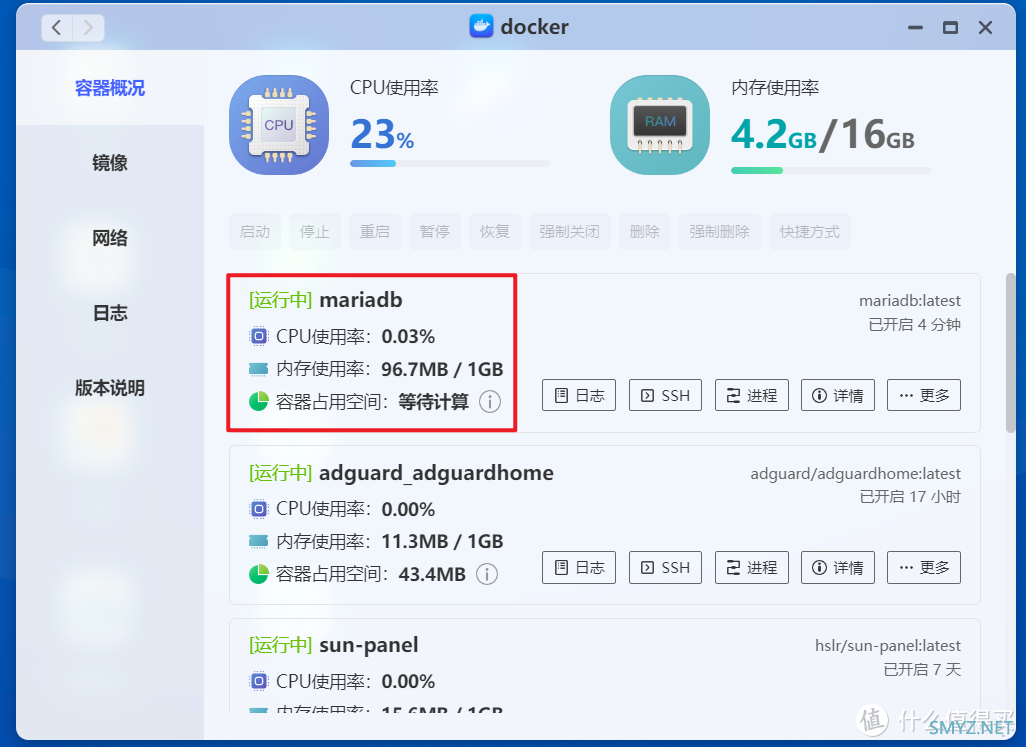
Task: Select the adguard_adguardhome container name
Action: (x=436, y=473)
